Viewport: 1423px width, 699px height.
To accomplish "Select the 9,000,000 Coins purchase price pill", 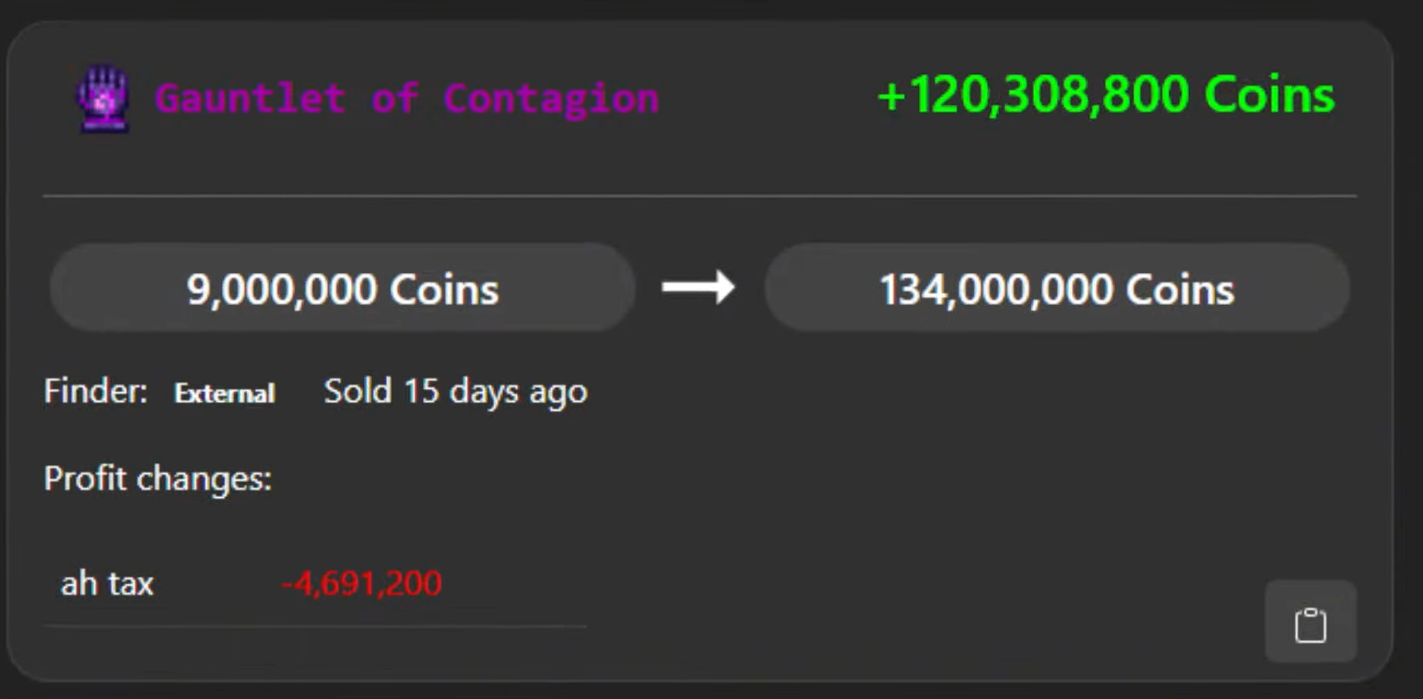I will 342,289.
